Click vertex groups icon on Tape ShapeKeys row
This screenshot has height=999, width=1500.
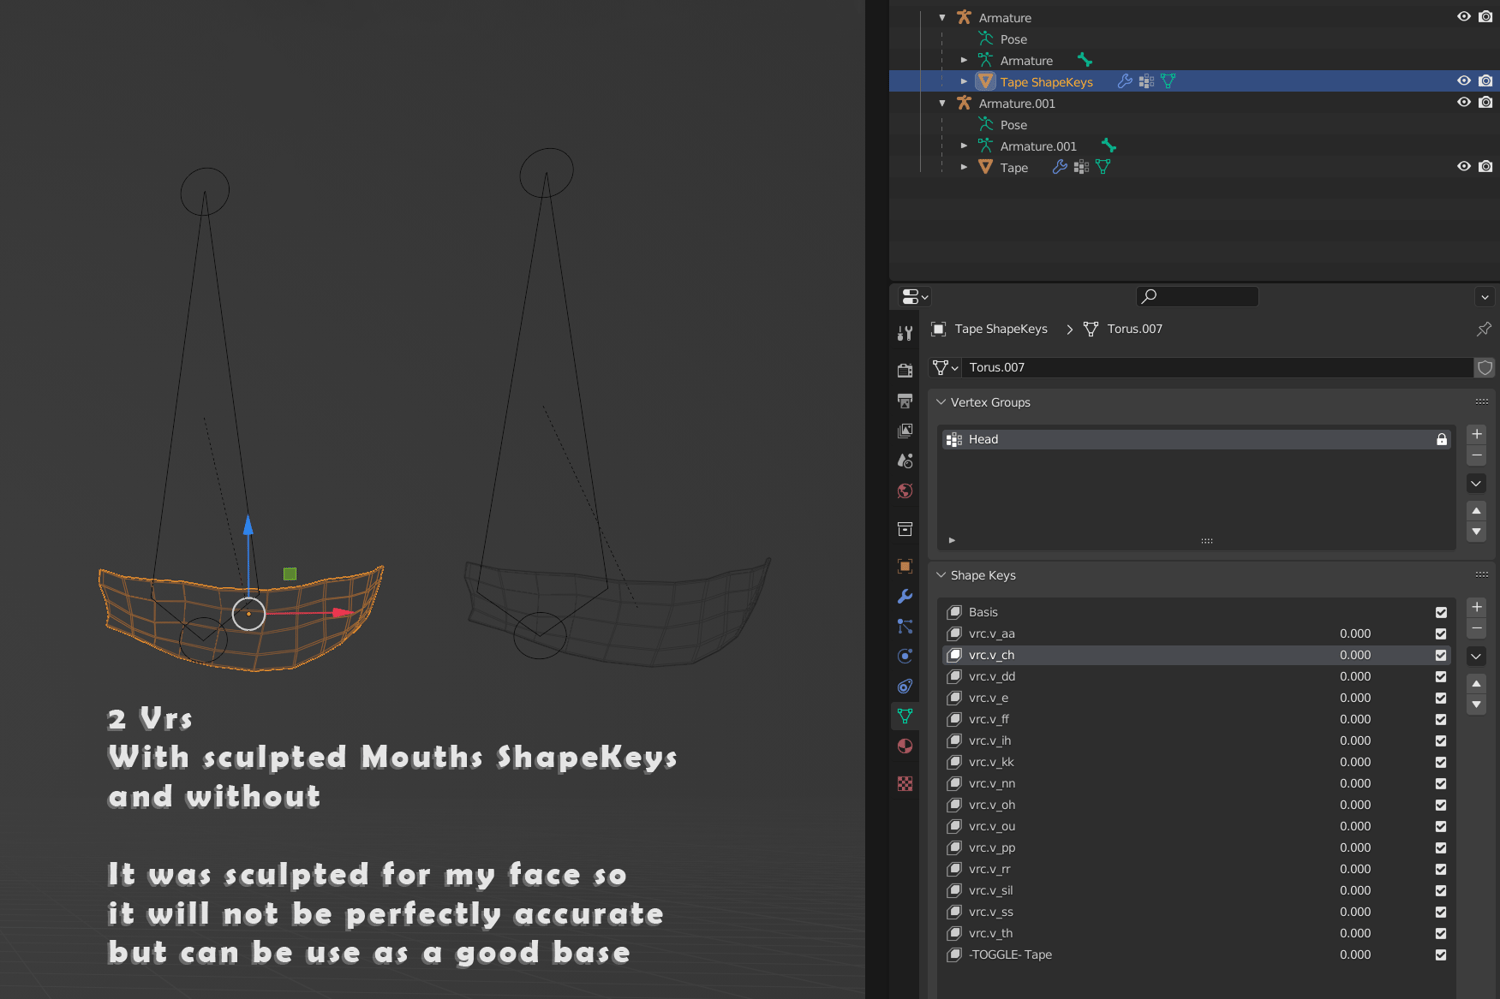coord(1146,82)
